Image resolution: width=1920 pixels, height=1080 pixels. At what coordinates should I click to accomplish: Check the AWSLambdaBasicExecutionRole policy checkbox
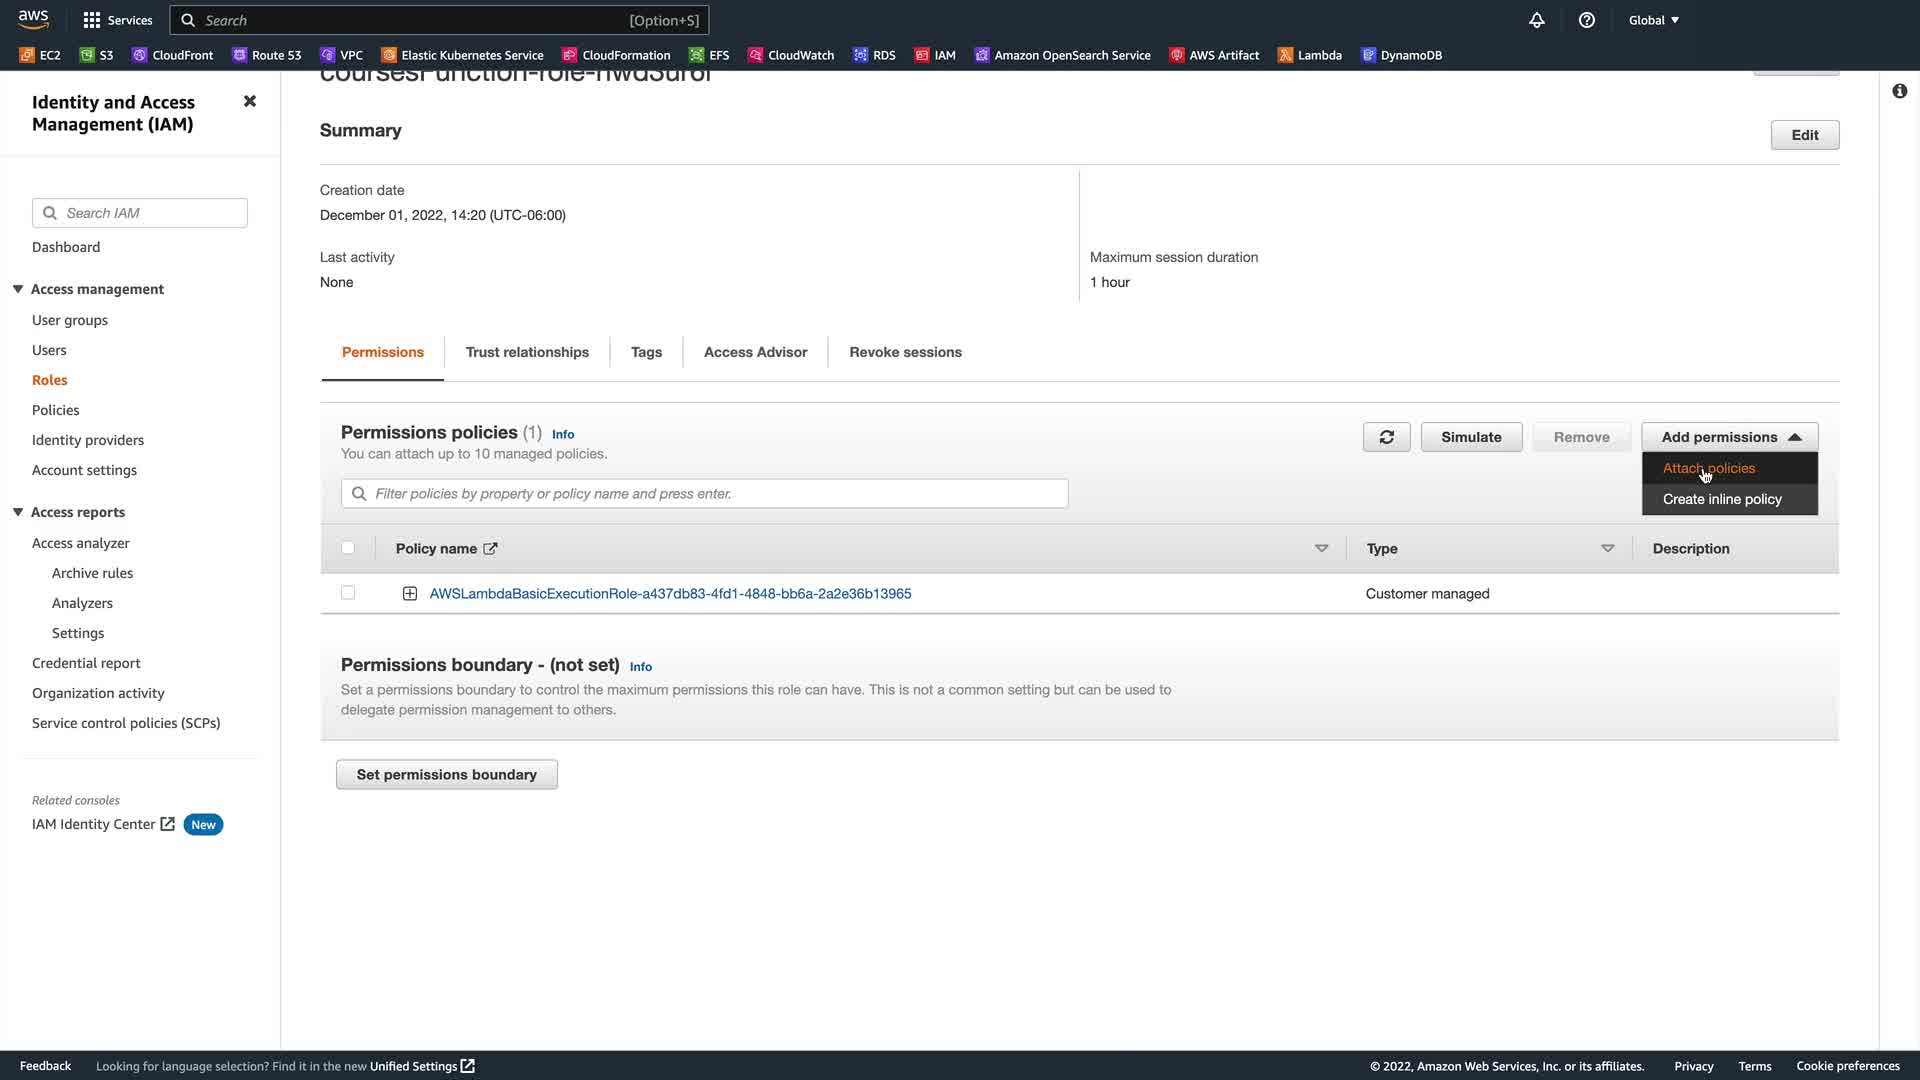pos(348,593)
